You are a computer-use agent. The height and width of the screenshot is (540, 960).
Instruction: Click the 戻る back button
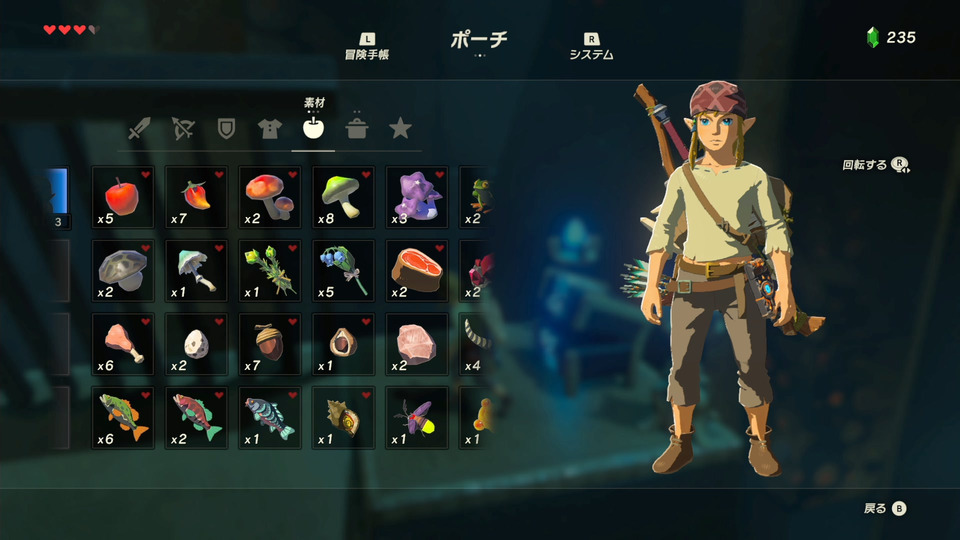pos(885,508)
